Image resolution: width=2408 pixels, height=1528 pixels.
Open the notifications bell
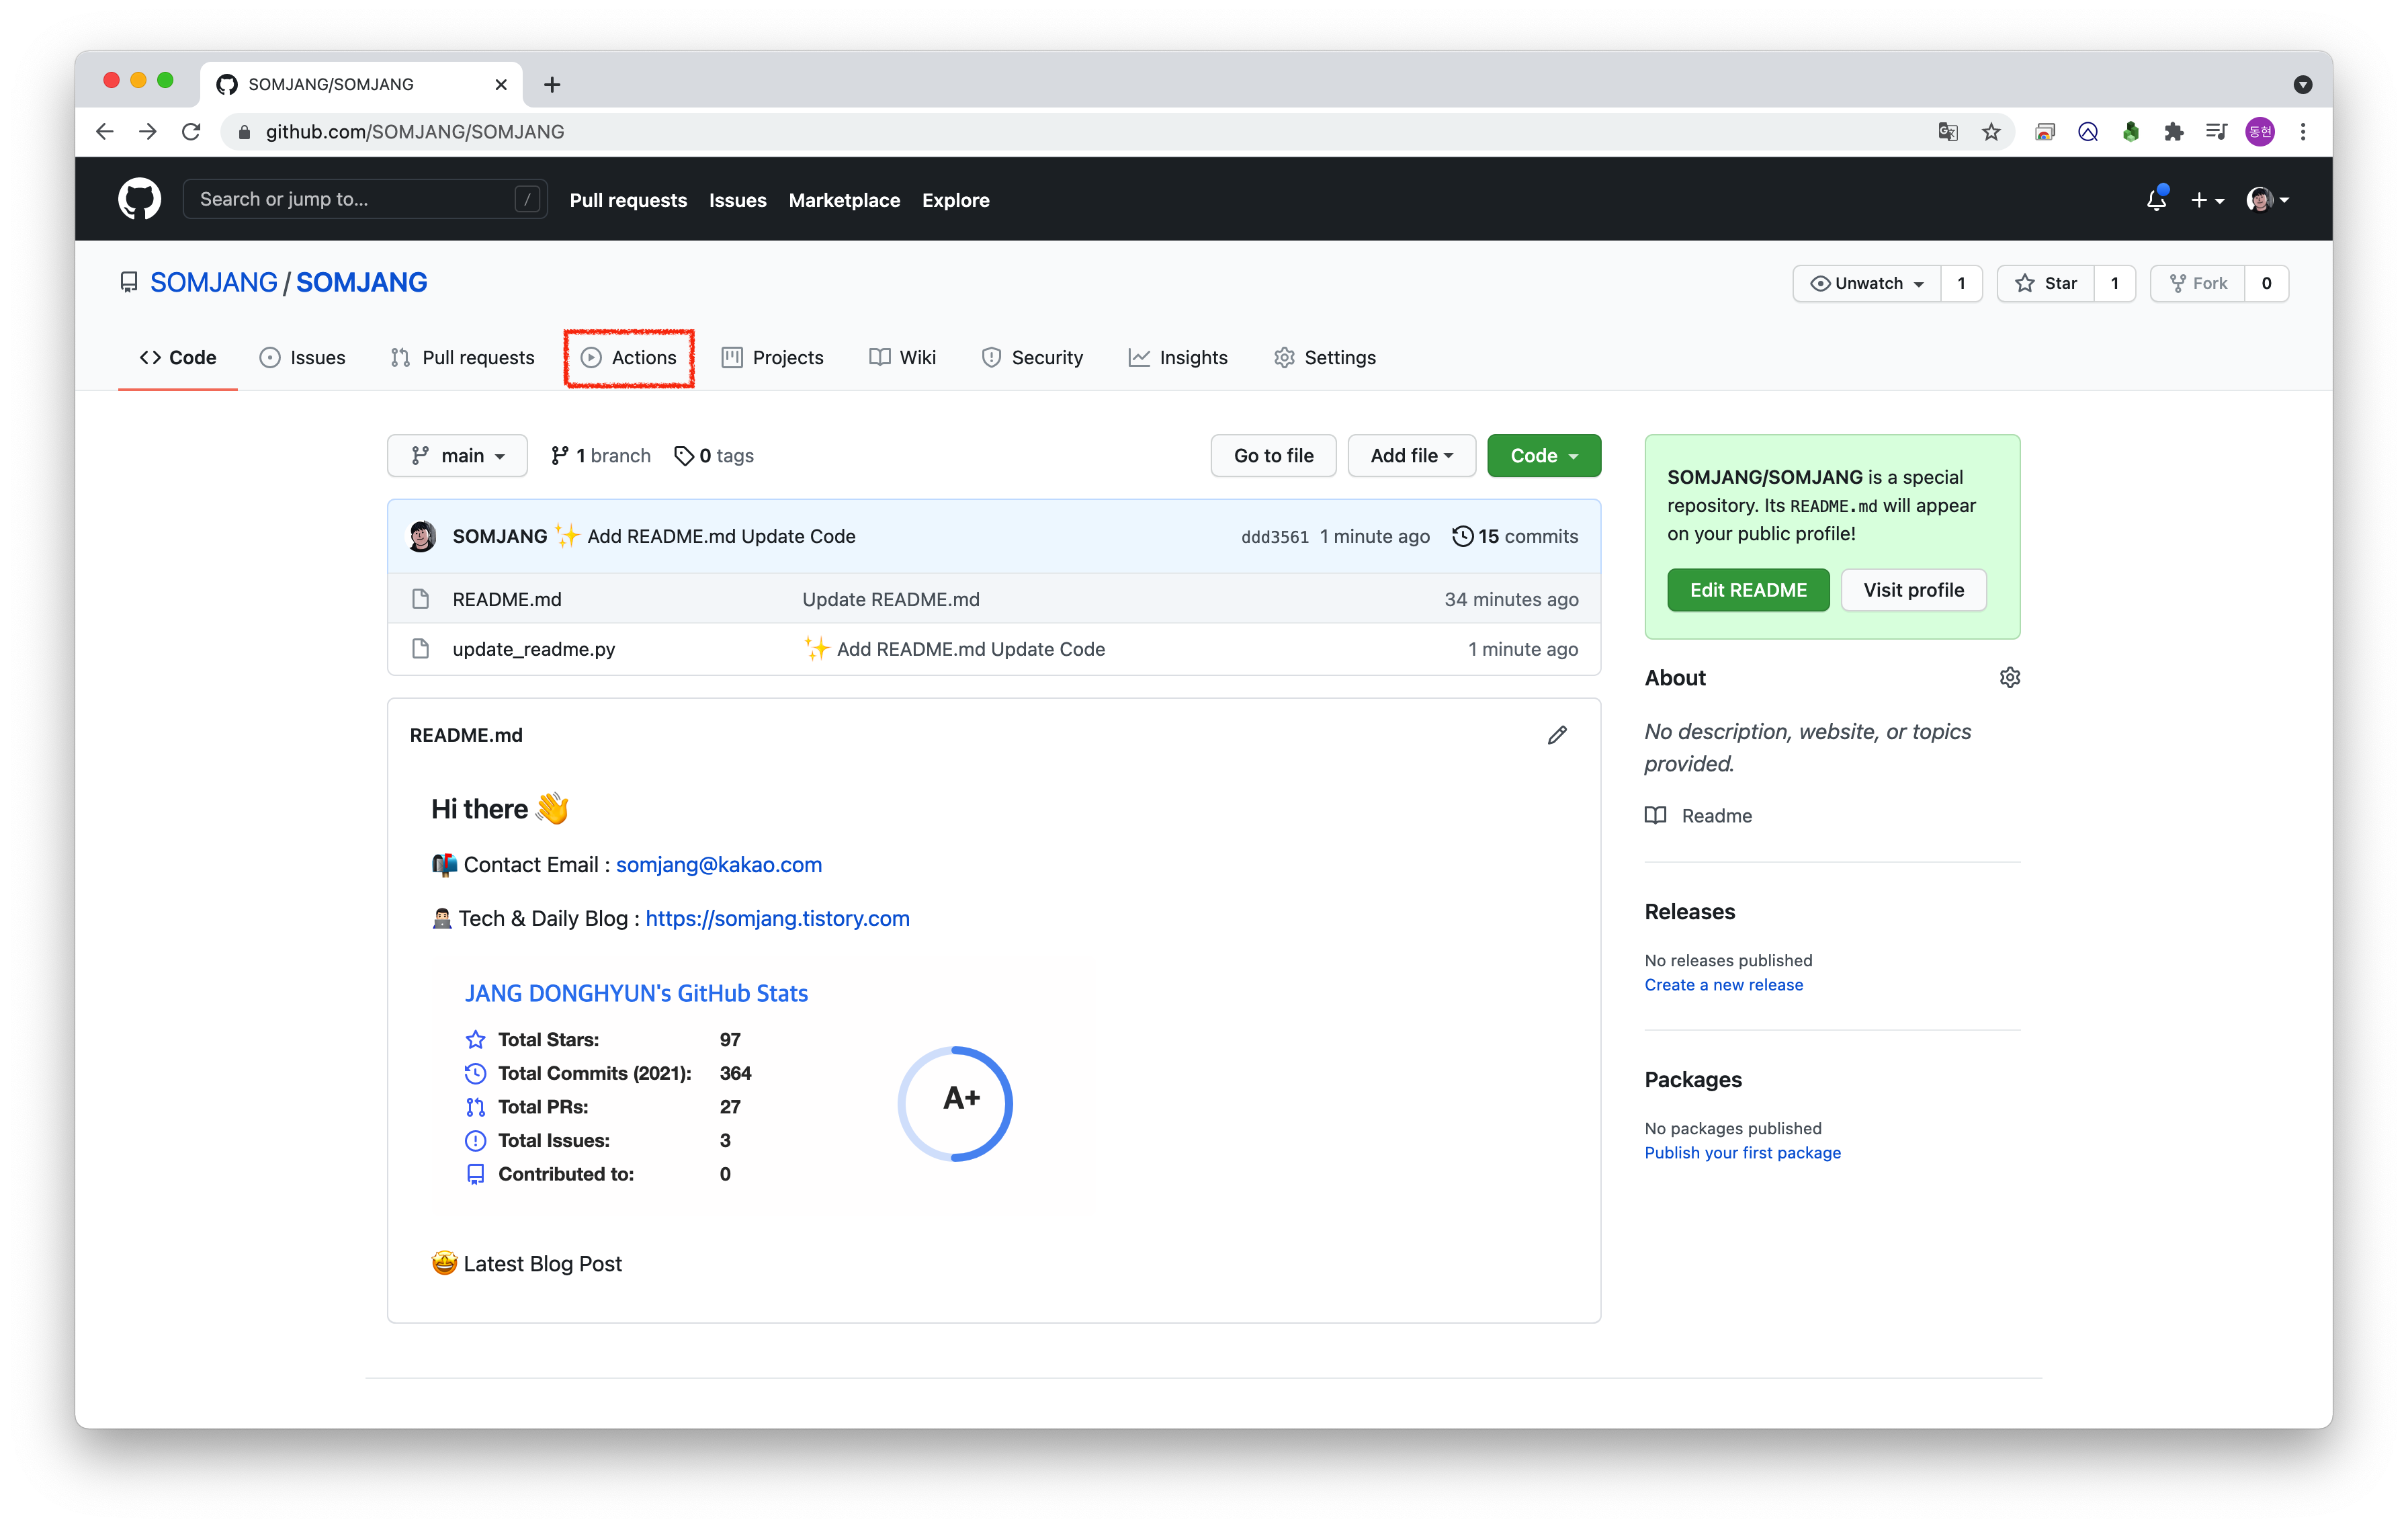point(2156,200)
